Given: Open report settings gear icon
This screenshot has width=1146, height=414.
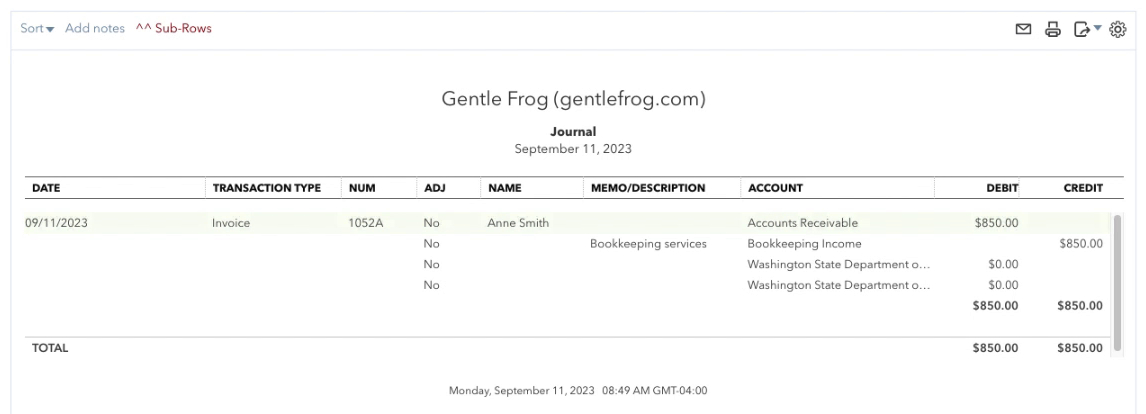Looking at the screenshot, I should (x=1117, y=29).
